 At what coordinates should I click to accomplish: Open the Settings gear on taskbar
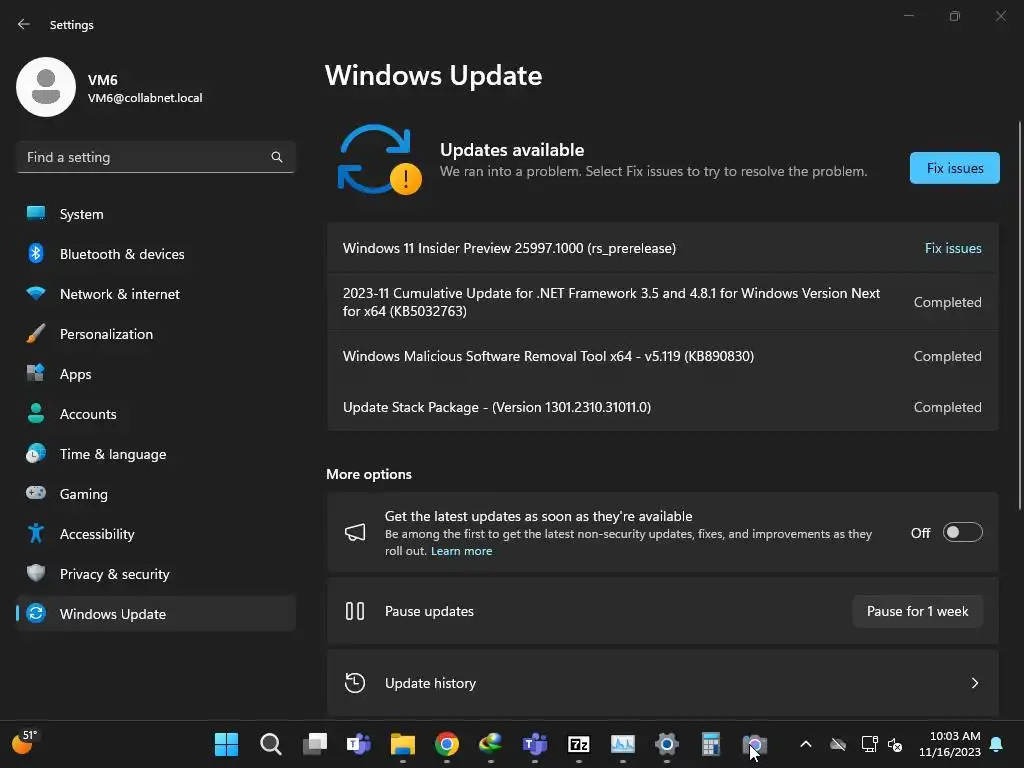pyautogui.click(x=667, y=744)
